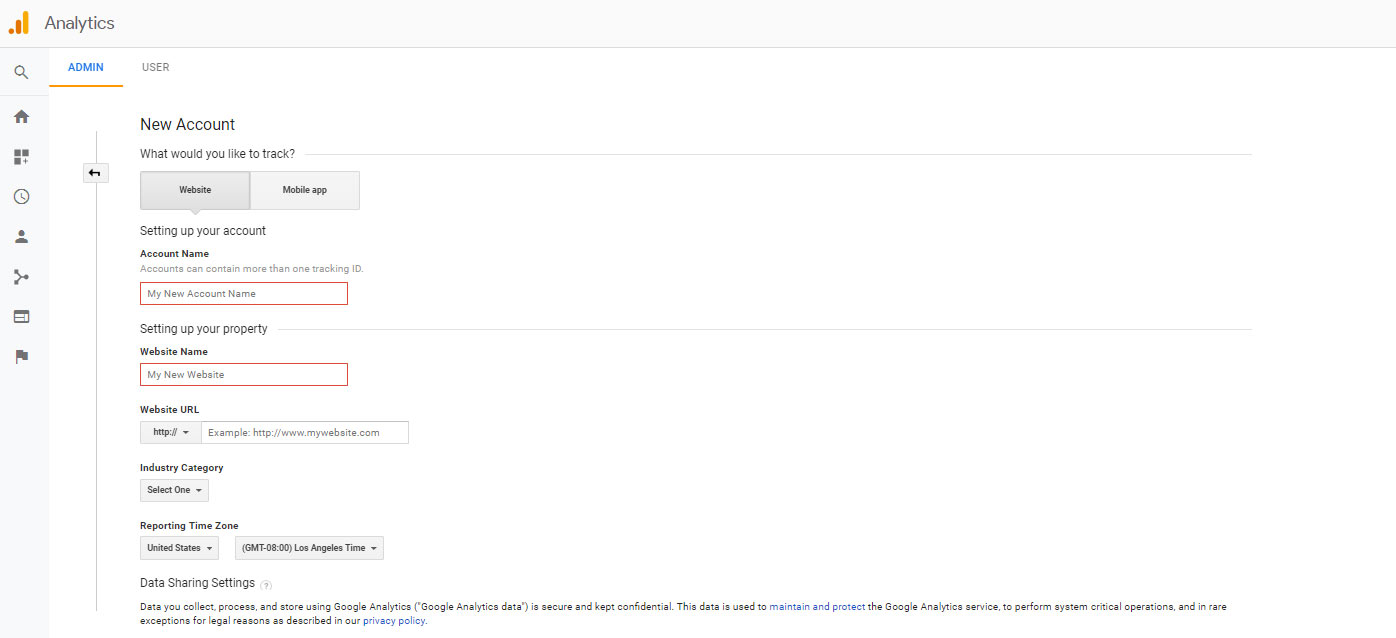
Task: Open Customization dashboard icon in sidebar
Action: point(21,156)
